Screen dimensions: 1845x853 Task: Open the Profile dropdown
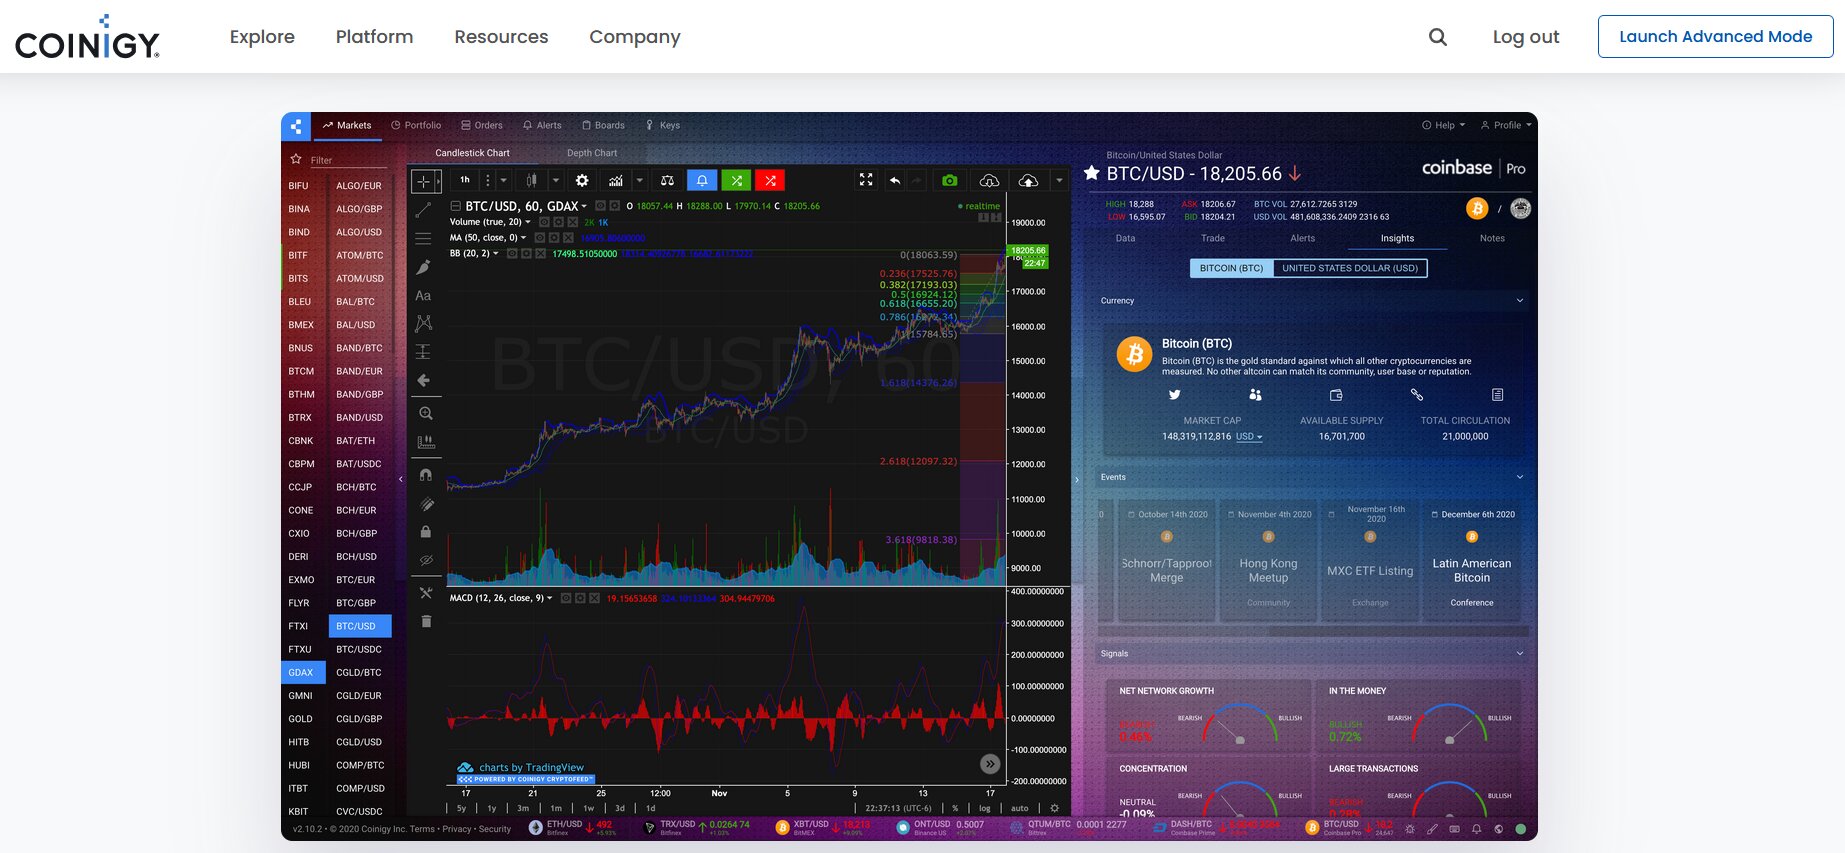(x=1506, y=125)
